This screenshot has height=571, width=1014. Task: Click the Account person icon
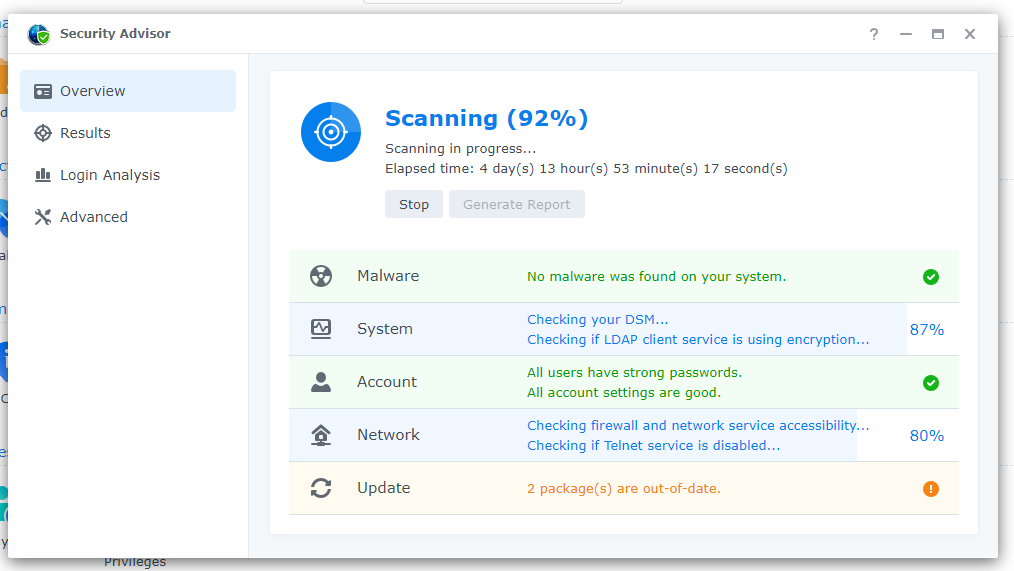(321, 382)
